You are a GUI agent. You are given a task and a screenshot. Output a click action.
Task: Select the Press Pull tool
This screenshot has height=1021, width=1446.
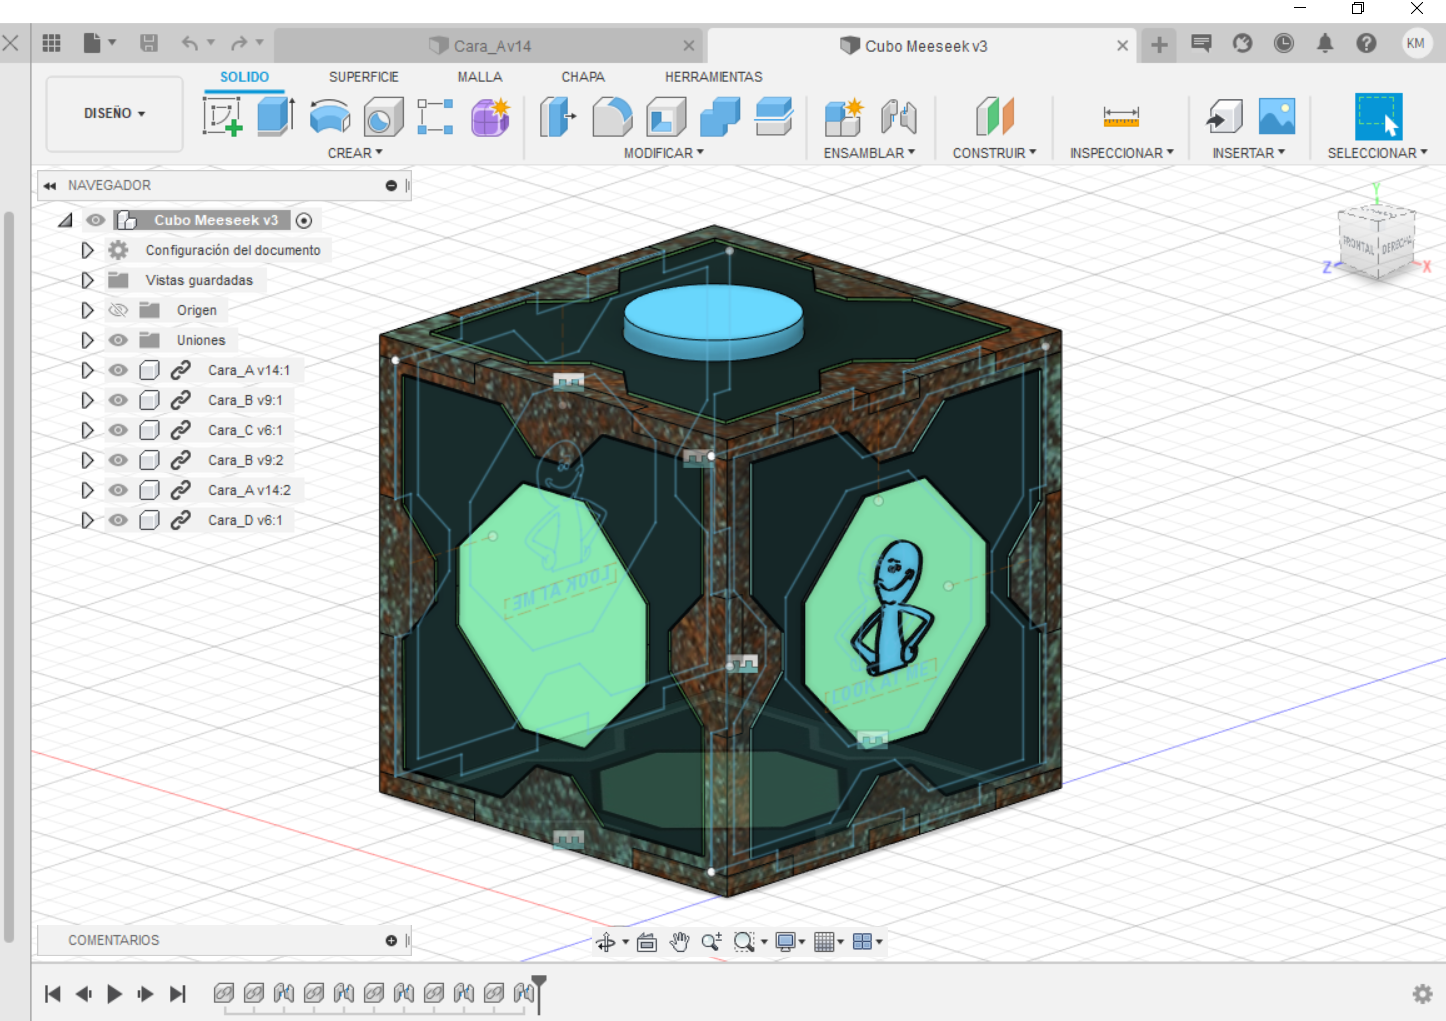pos(558,117)
